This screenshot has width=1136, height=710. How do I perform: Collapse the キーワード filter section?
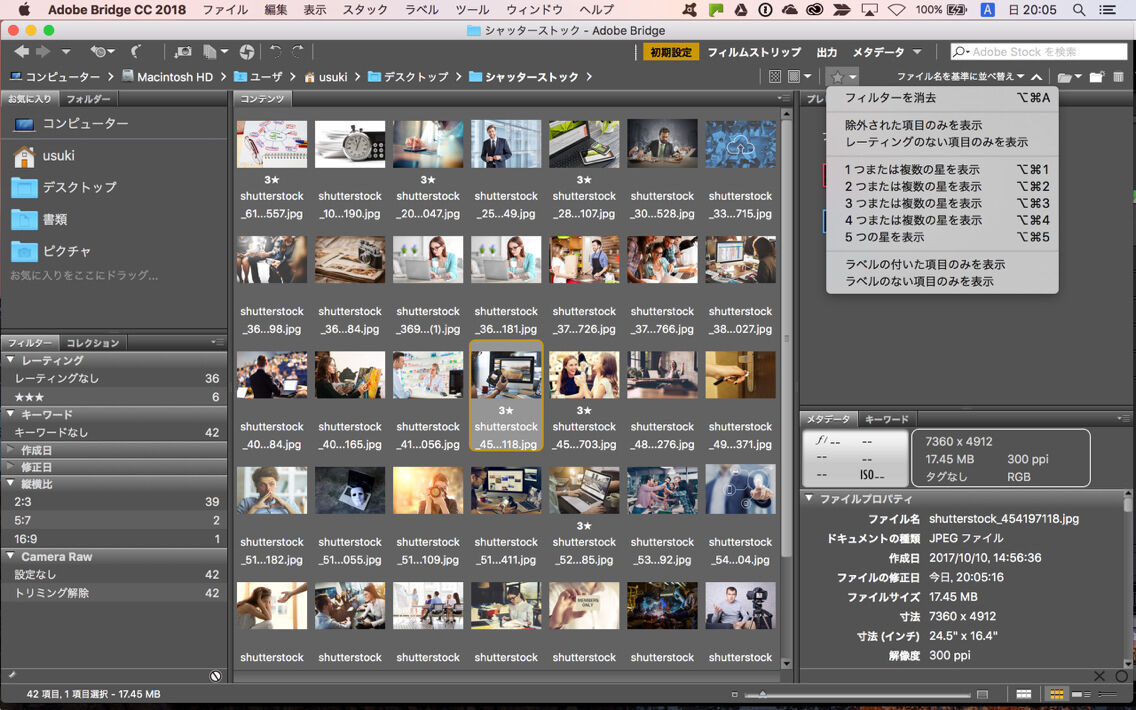pyautogui.click(x=11, y=414)
